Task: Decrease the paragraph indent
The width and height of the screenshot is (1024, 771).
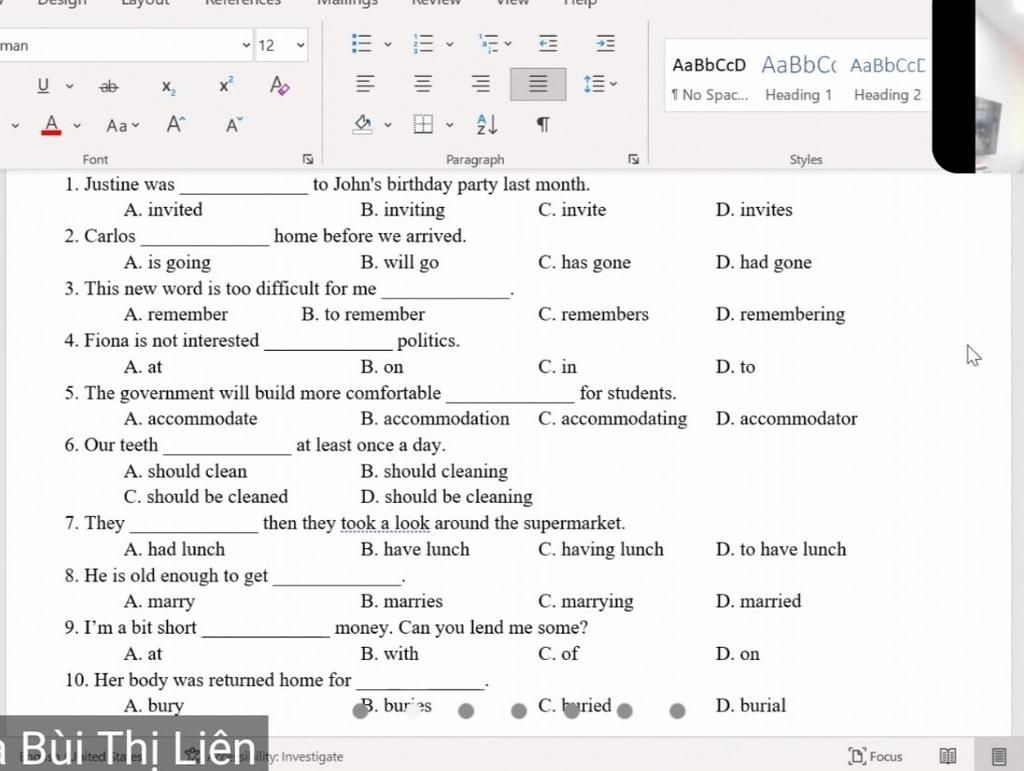Action: click(x=548, y=43)
